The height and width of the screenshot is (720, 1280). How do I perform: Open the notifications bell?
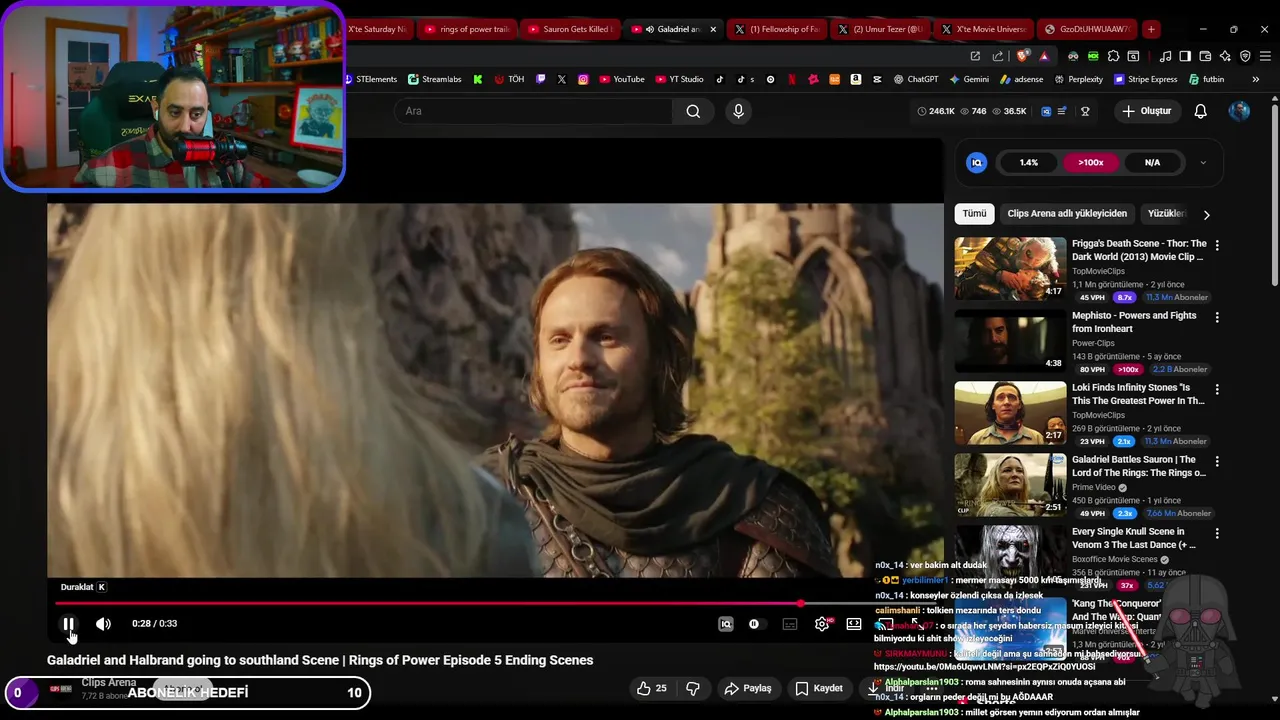1201,111
